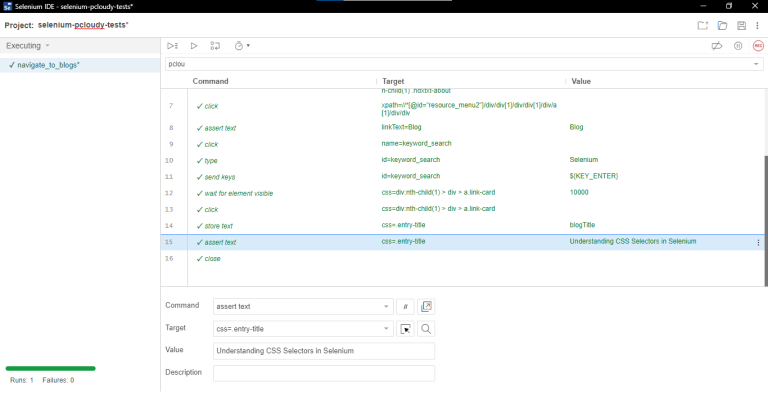Click select target in page icon
Image resolution: width=768 pixels, height=409 pixels.
click(x=407, y=329)
